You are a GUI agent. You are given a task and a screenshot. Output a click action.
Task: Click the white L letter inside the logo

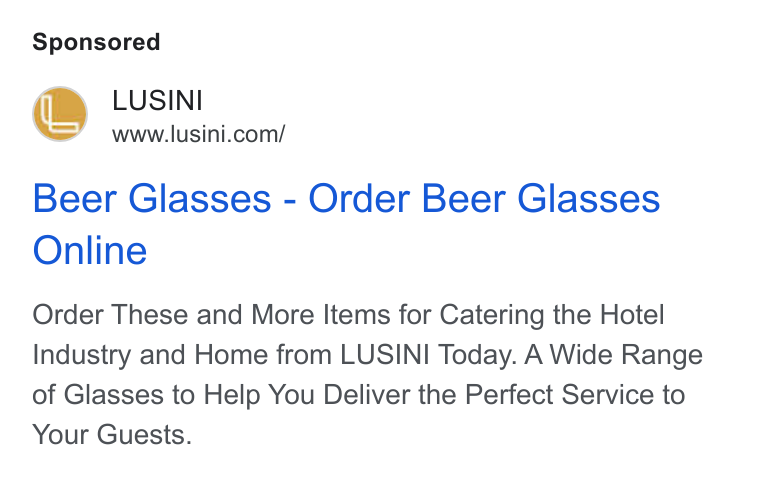point(59,114)
